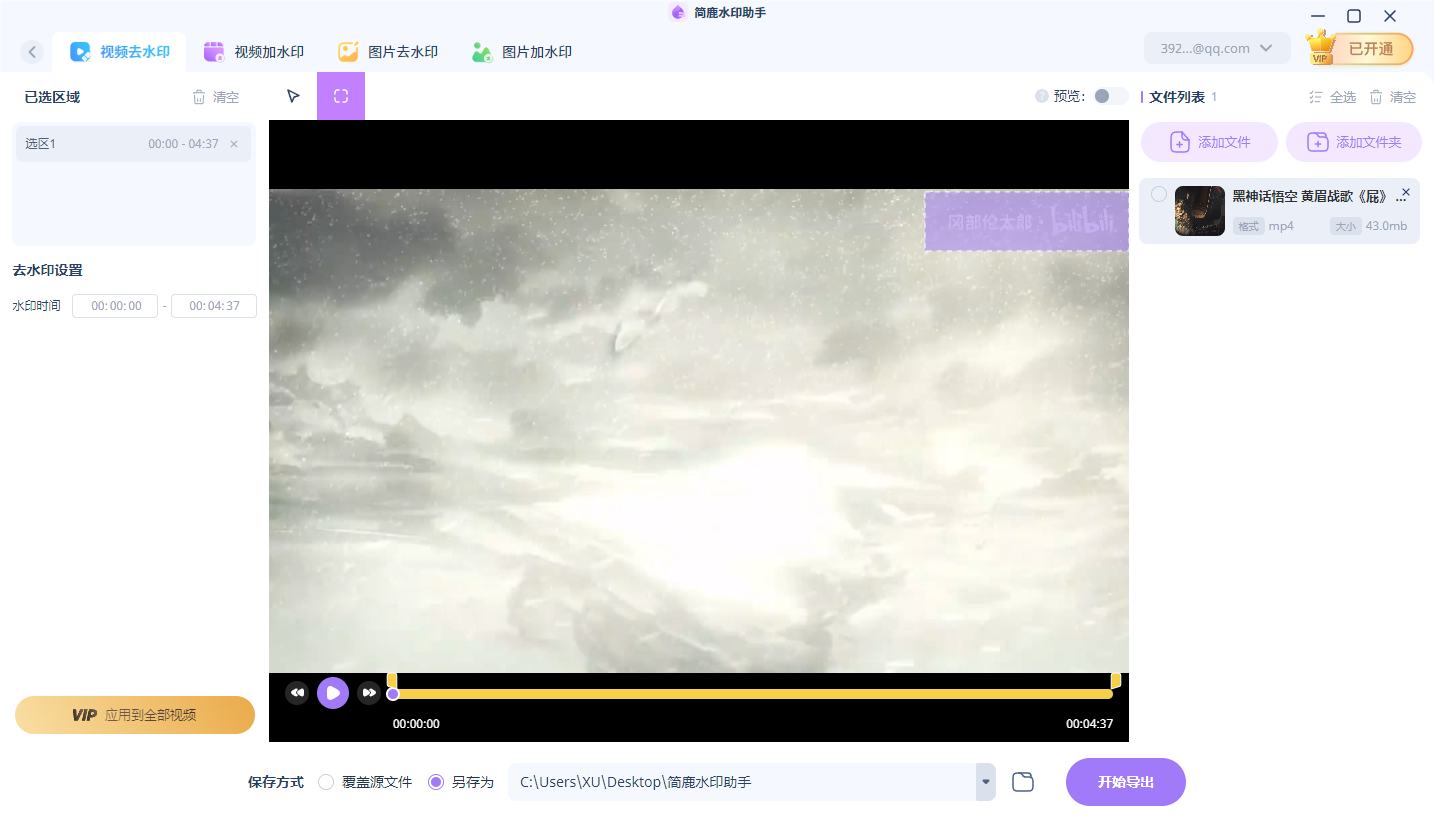Screen dimensions: 1434x822
Task: Expand the 392...@qq.com account dropdown
Action: pyautogui.click(x=1217, y=48)
